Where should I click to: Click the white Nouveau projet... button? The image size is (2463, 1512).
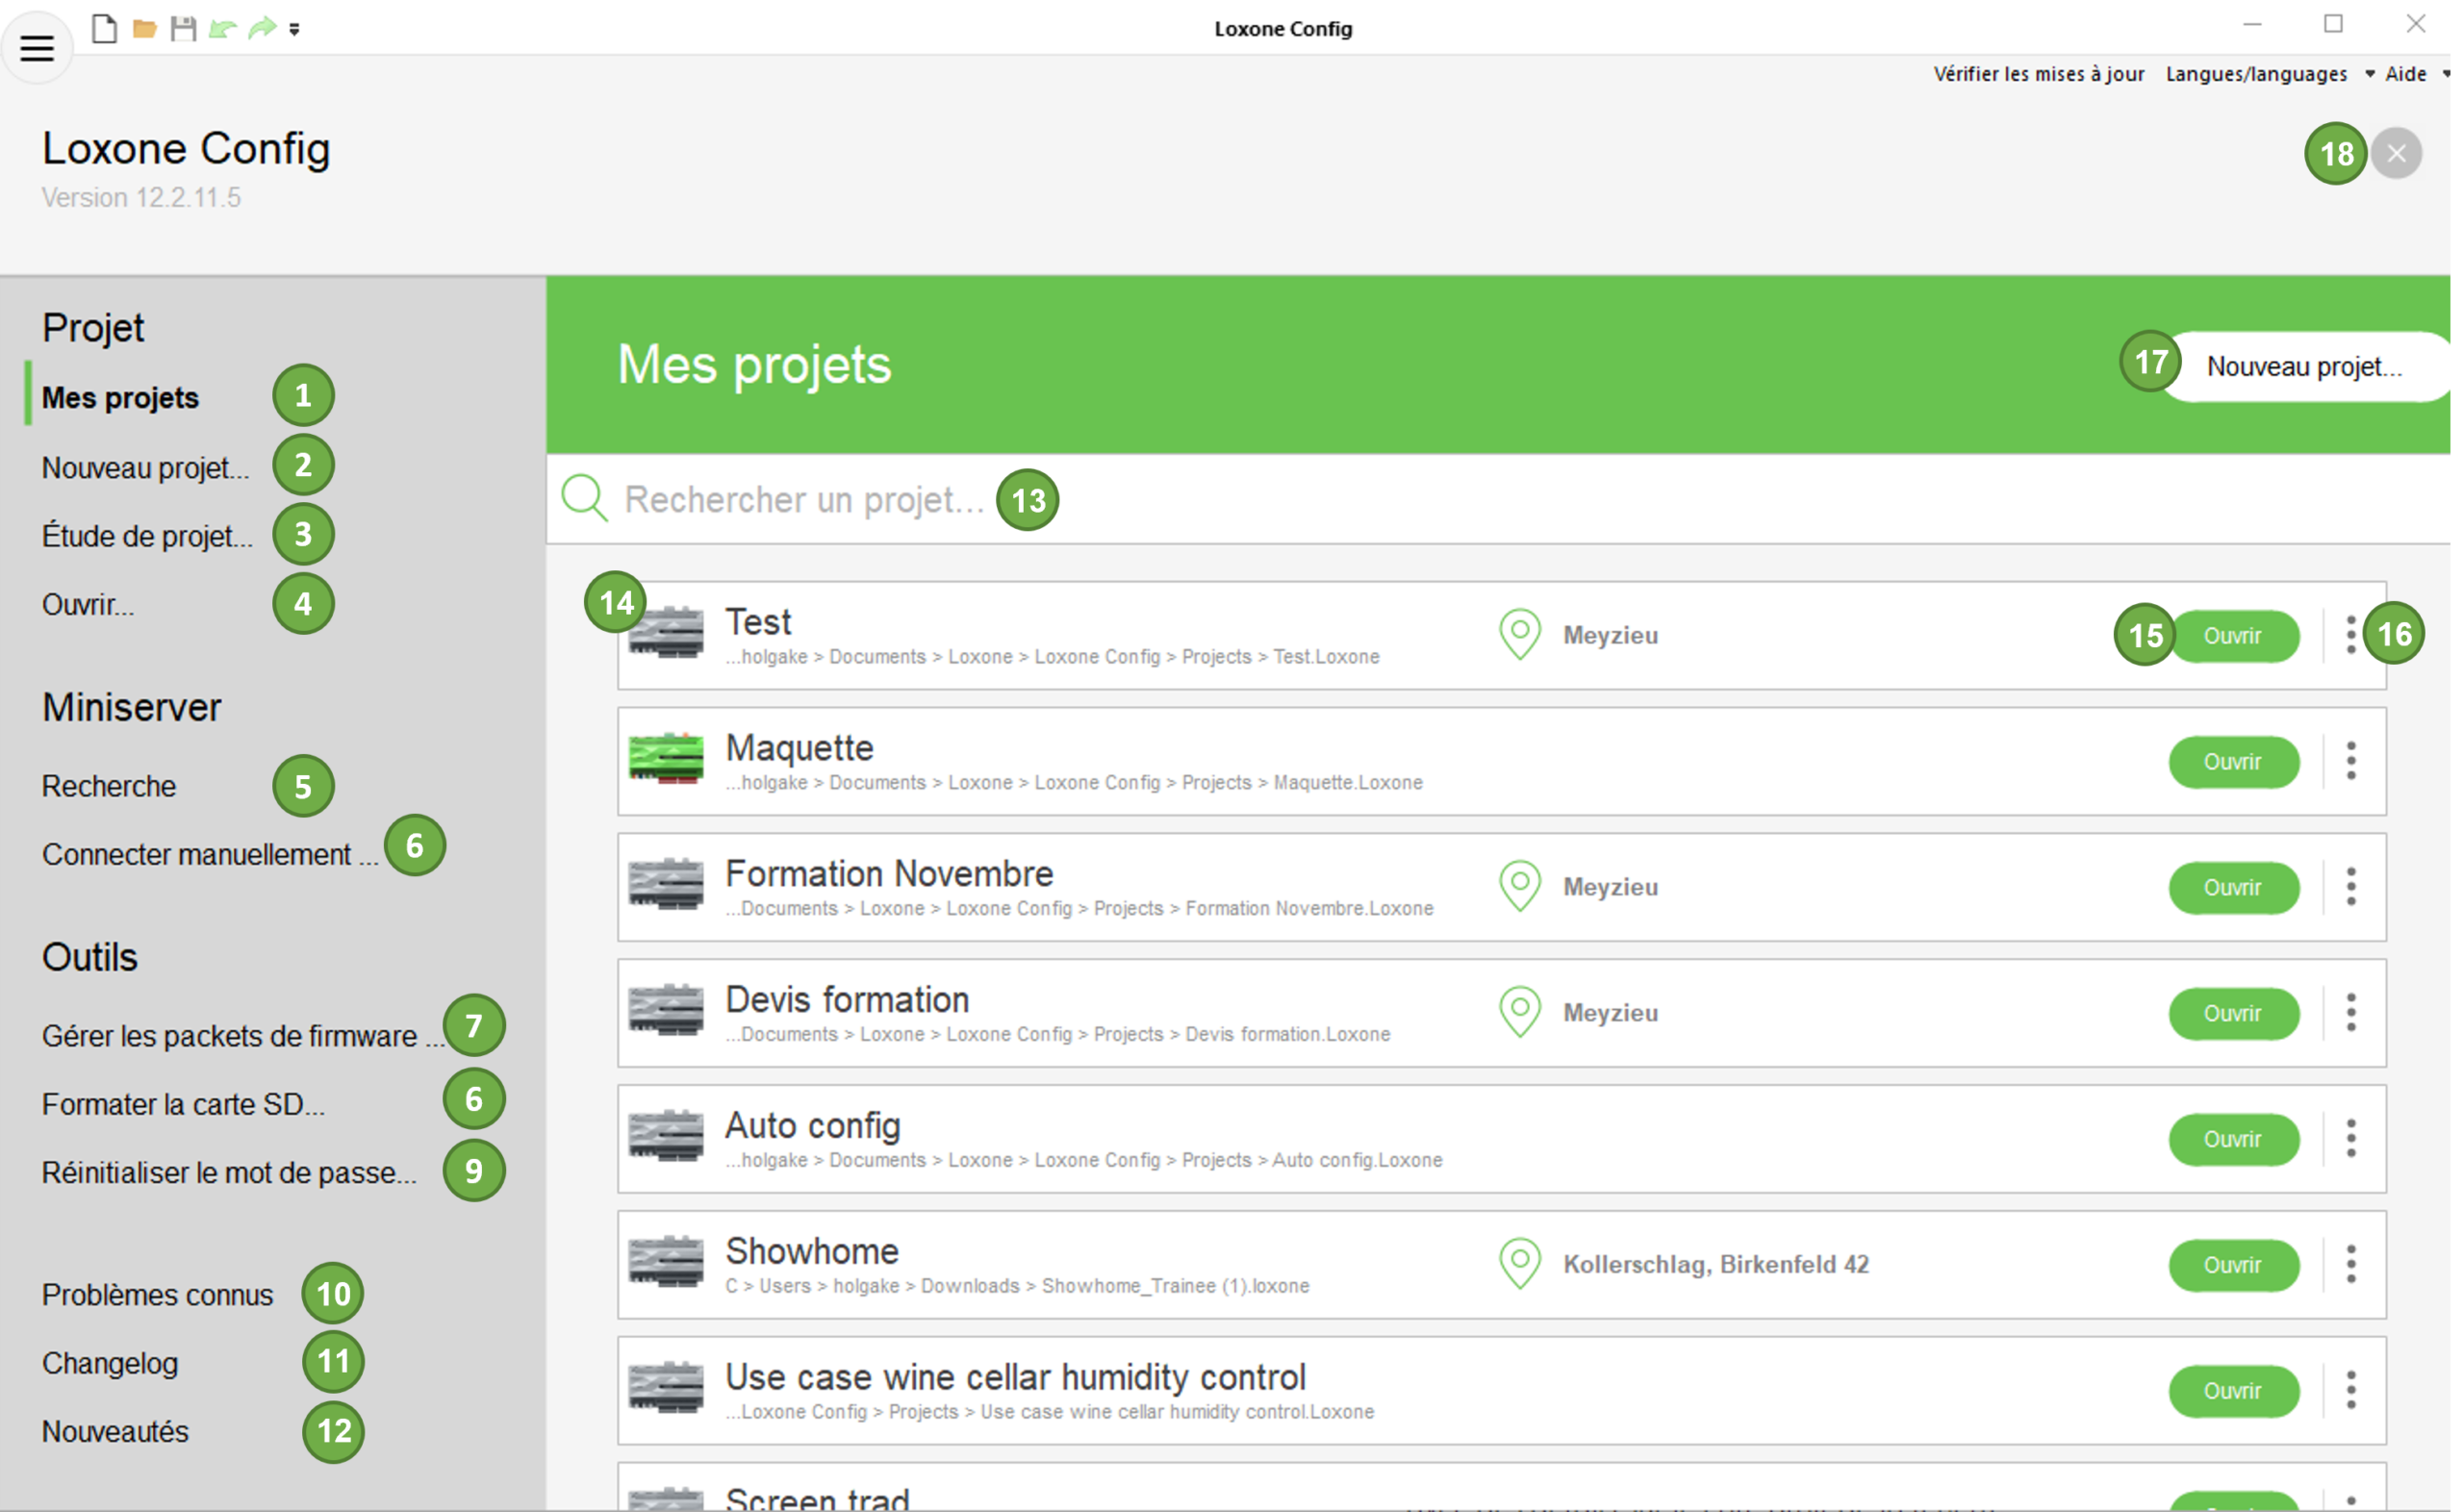pos(2303,367)
